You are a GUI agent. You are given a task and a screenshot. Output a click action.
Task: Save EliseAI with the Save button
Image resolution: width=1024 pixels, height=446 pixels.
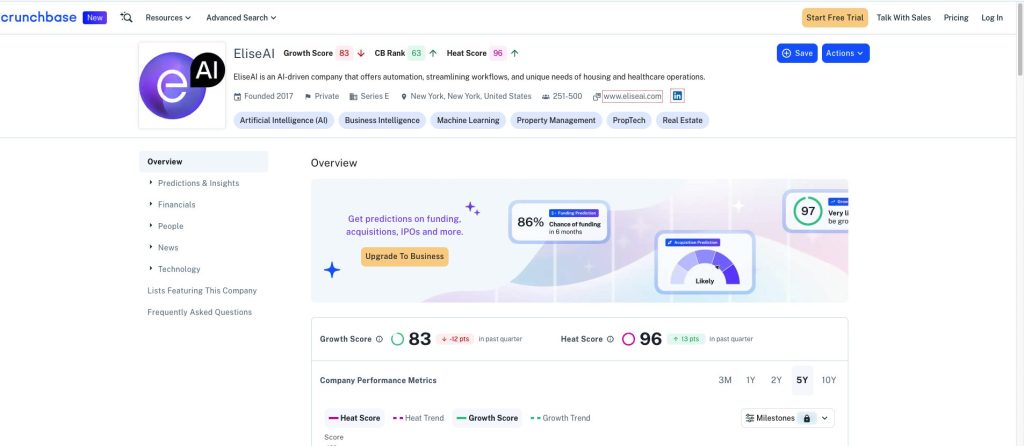(797, 54)
